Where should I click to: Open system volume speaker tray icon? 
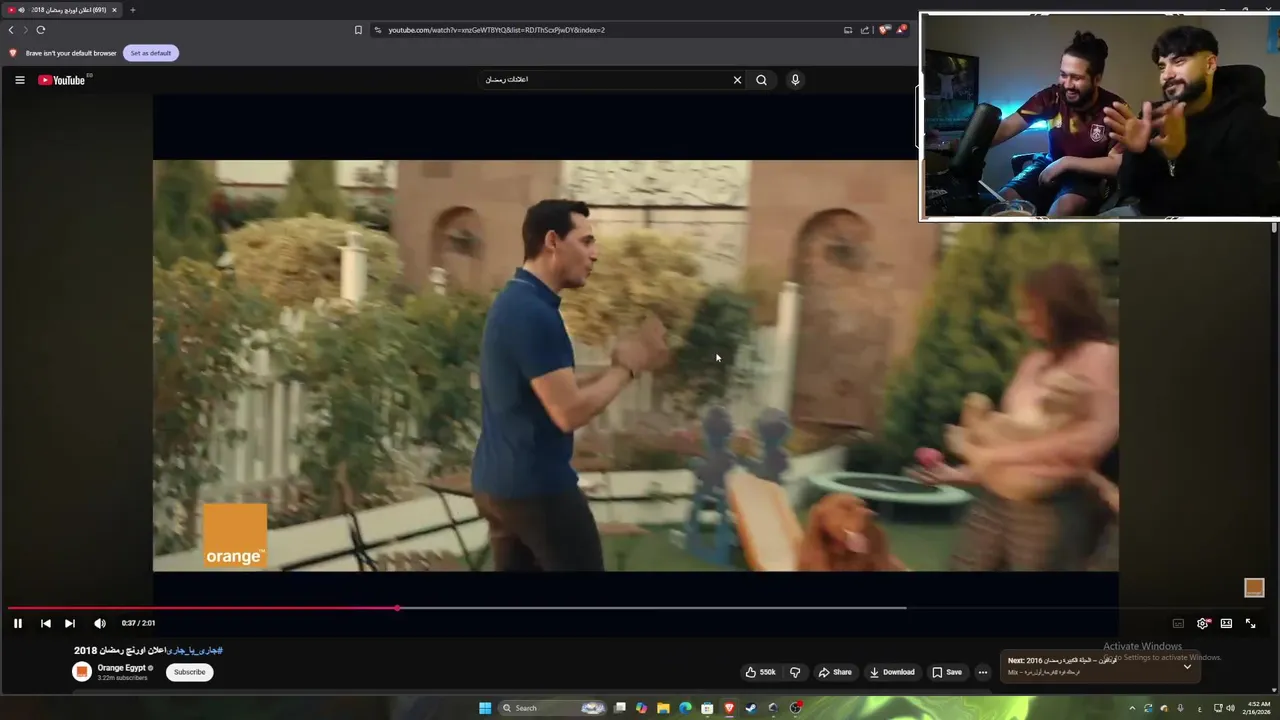1230,708
